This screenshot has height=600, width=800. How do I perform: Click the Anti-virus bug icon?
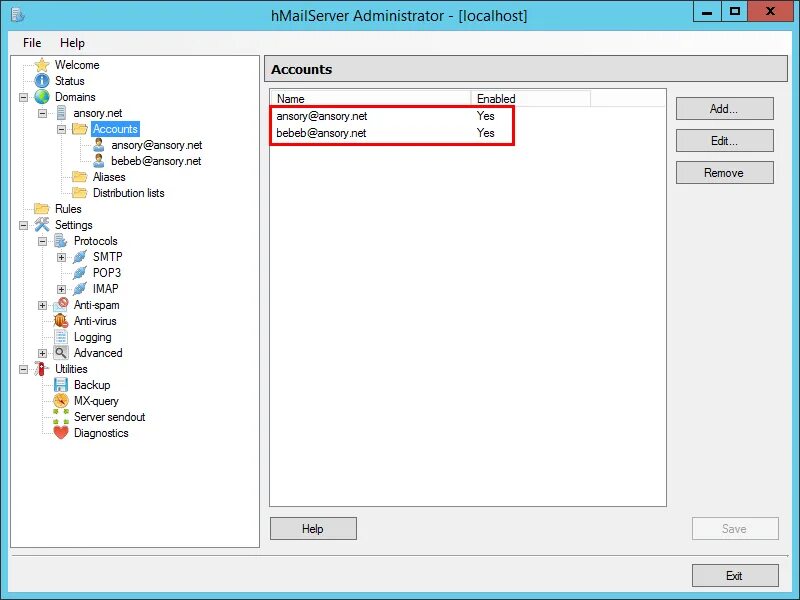tap(61, 321)
